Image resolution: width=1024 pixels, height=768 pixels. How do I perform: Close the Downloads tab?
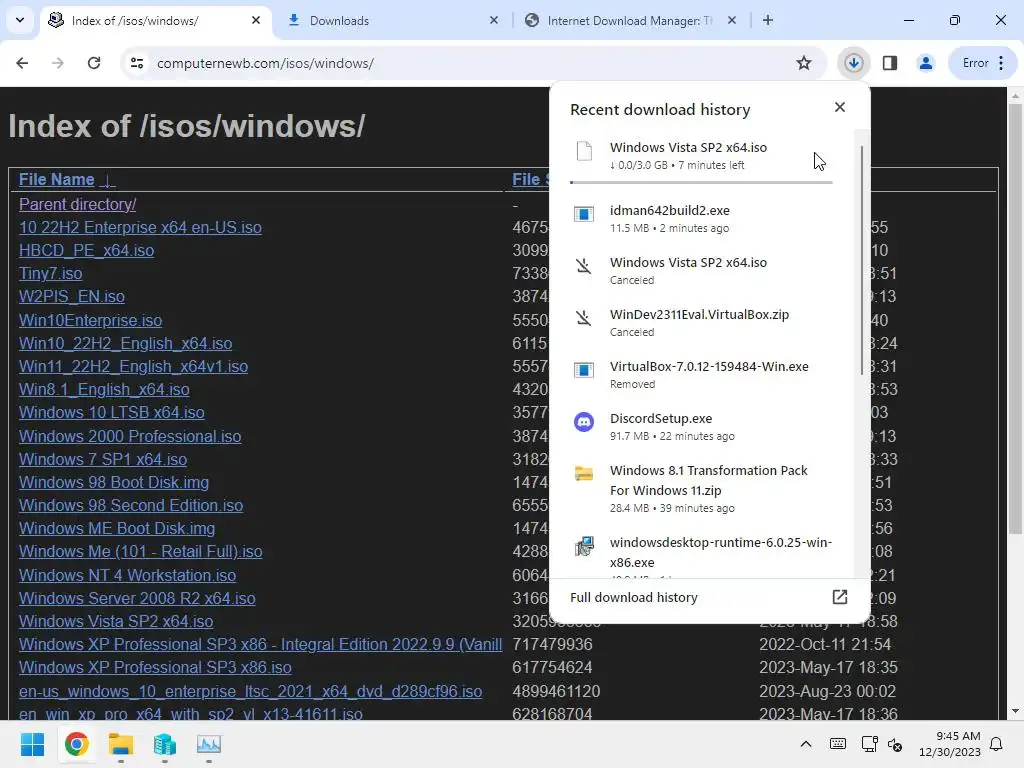(x=494, y=20)
